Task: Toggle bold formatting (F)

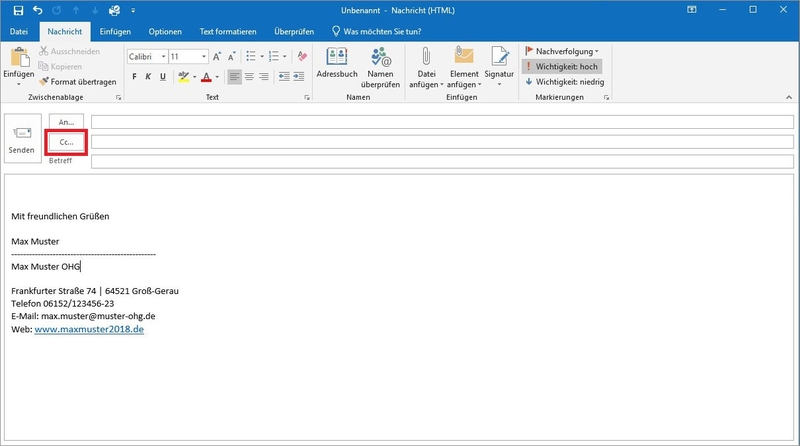Action: 134,77
